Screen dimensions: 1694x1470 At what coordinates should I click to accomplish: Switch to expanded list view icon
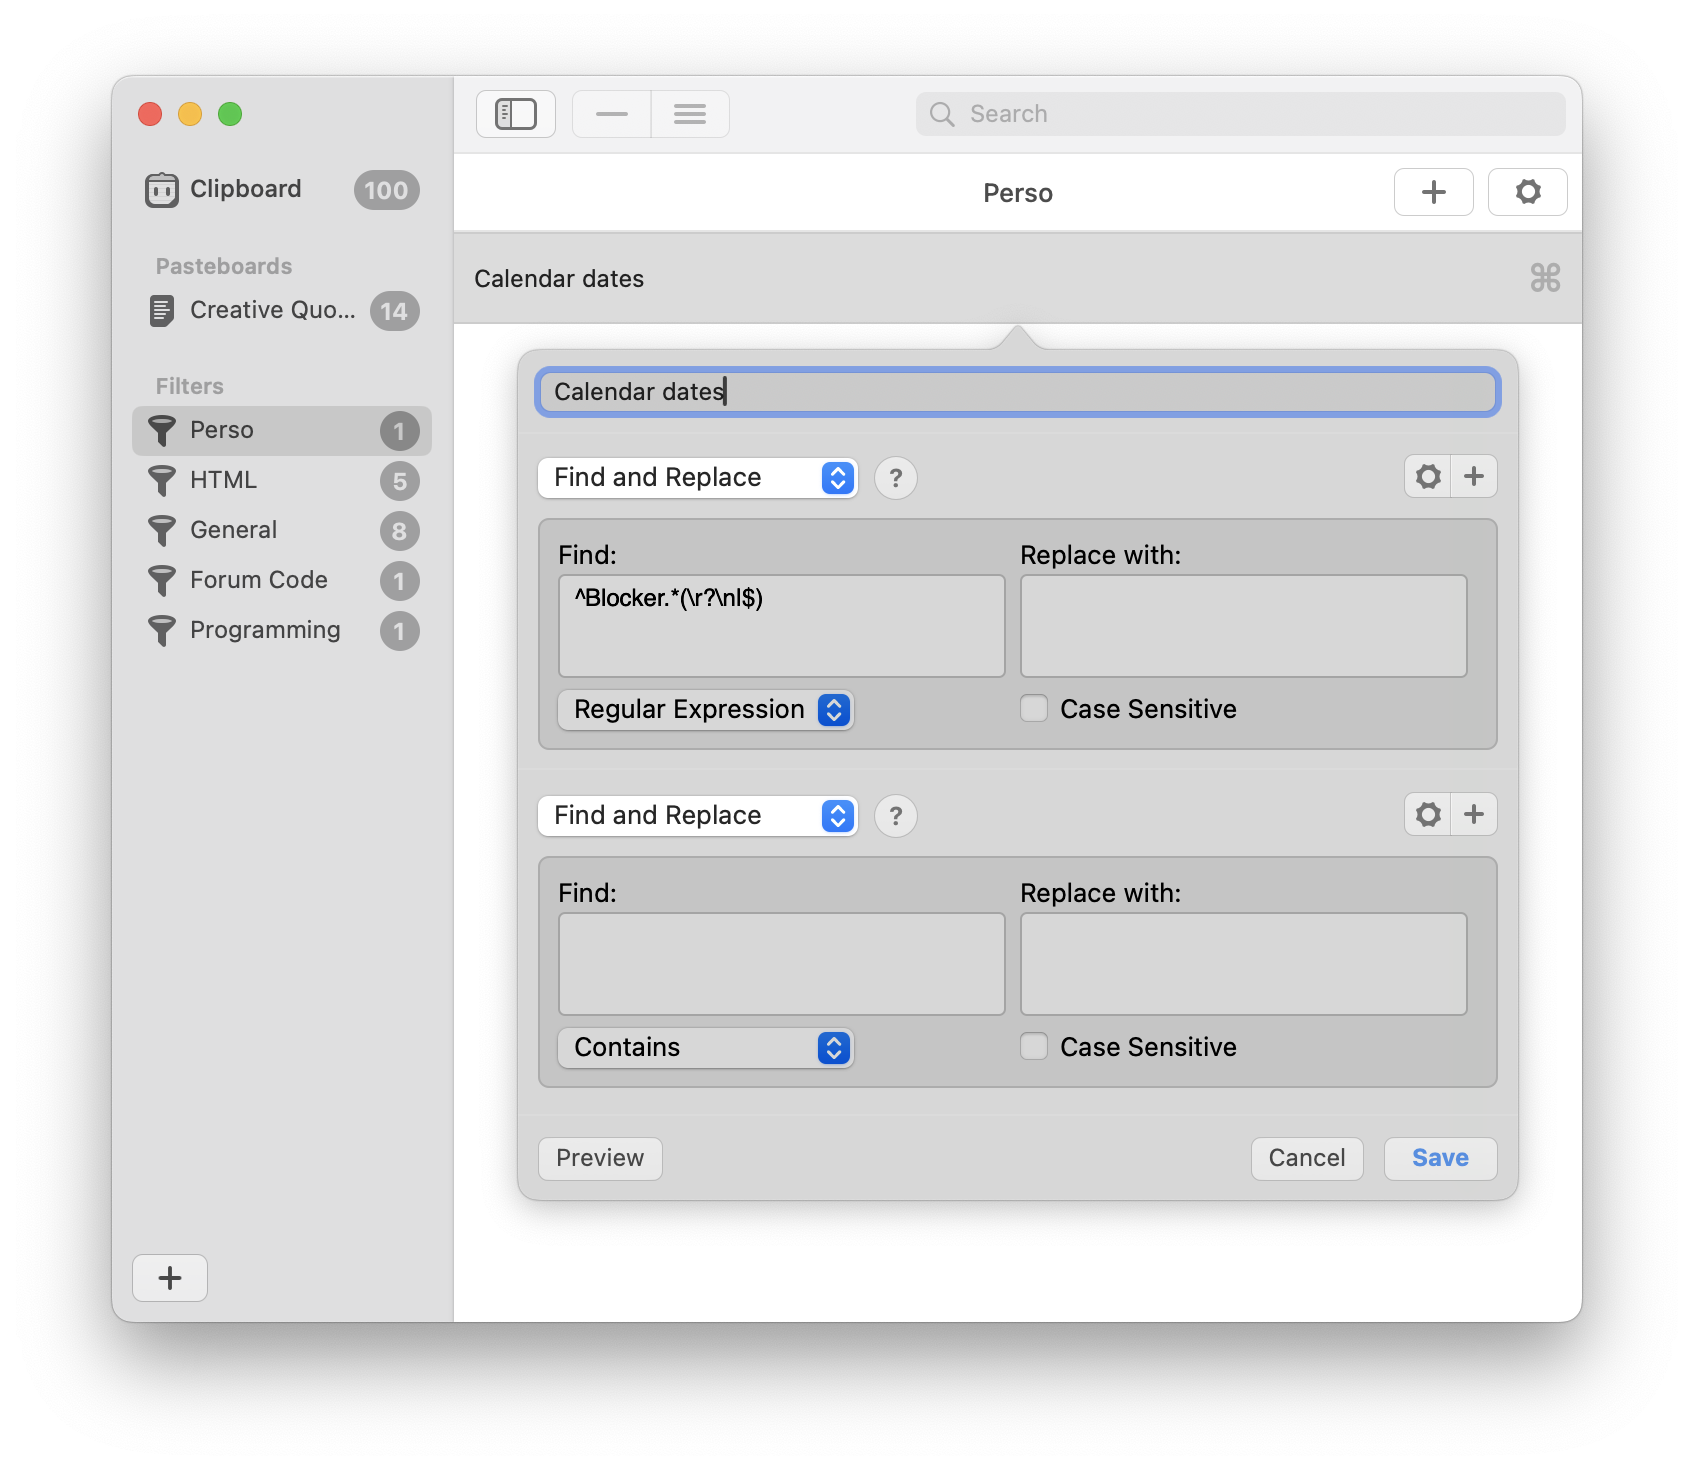click(x=690, y=114)
